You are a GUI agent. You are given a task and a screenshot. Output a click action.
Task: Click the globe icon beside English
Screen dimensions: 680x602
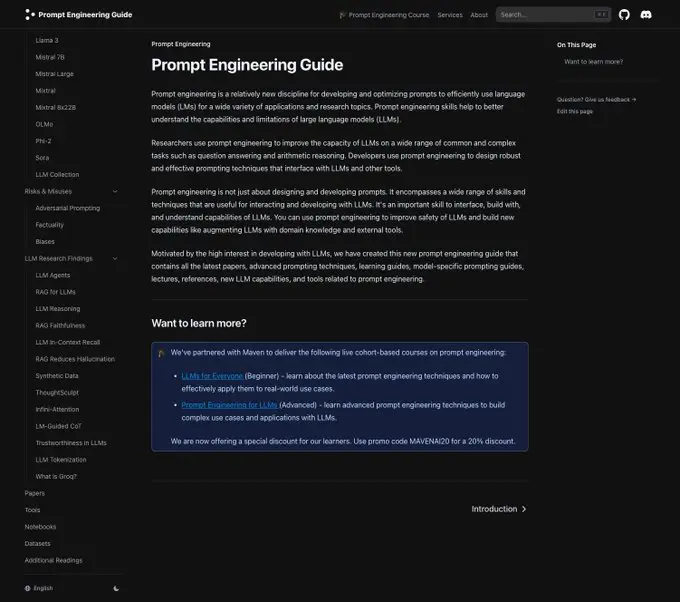tap(28, 588)
